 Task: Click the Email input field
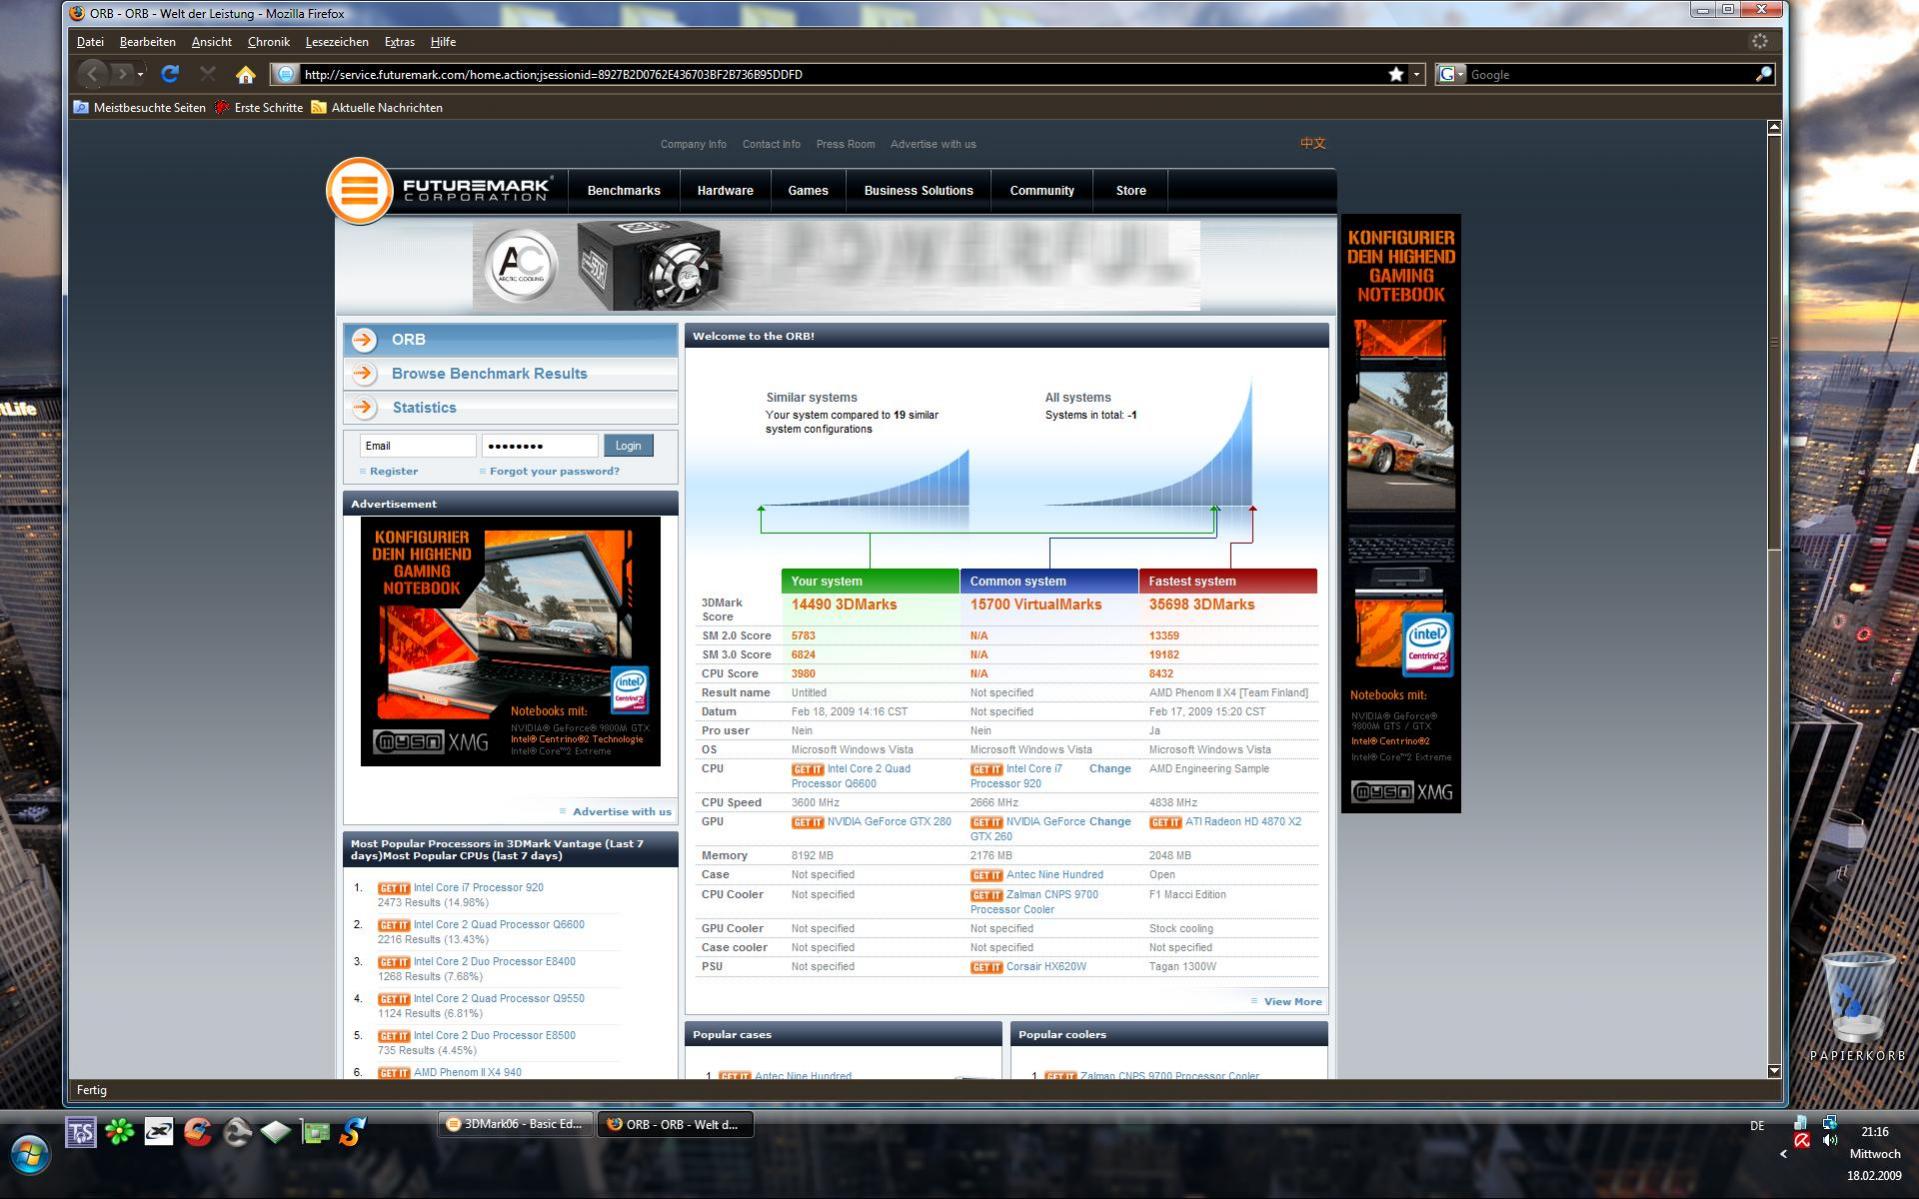tap(418, 446)
